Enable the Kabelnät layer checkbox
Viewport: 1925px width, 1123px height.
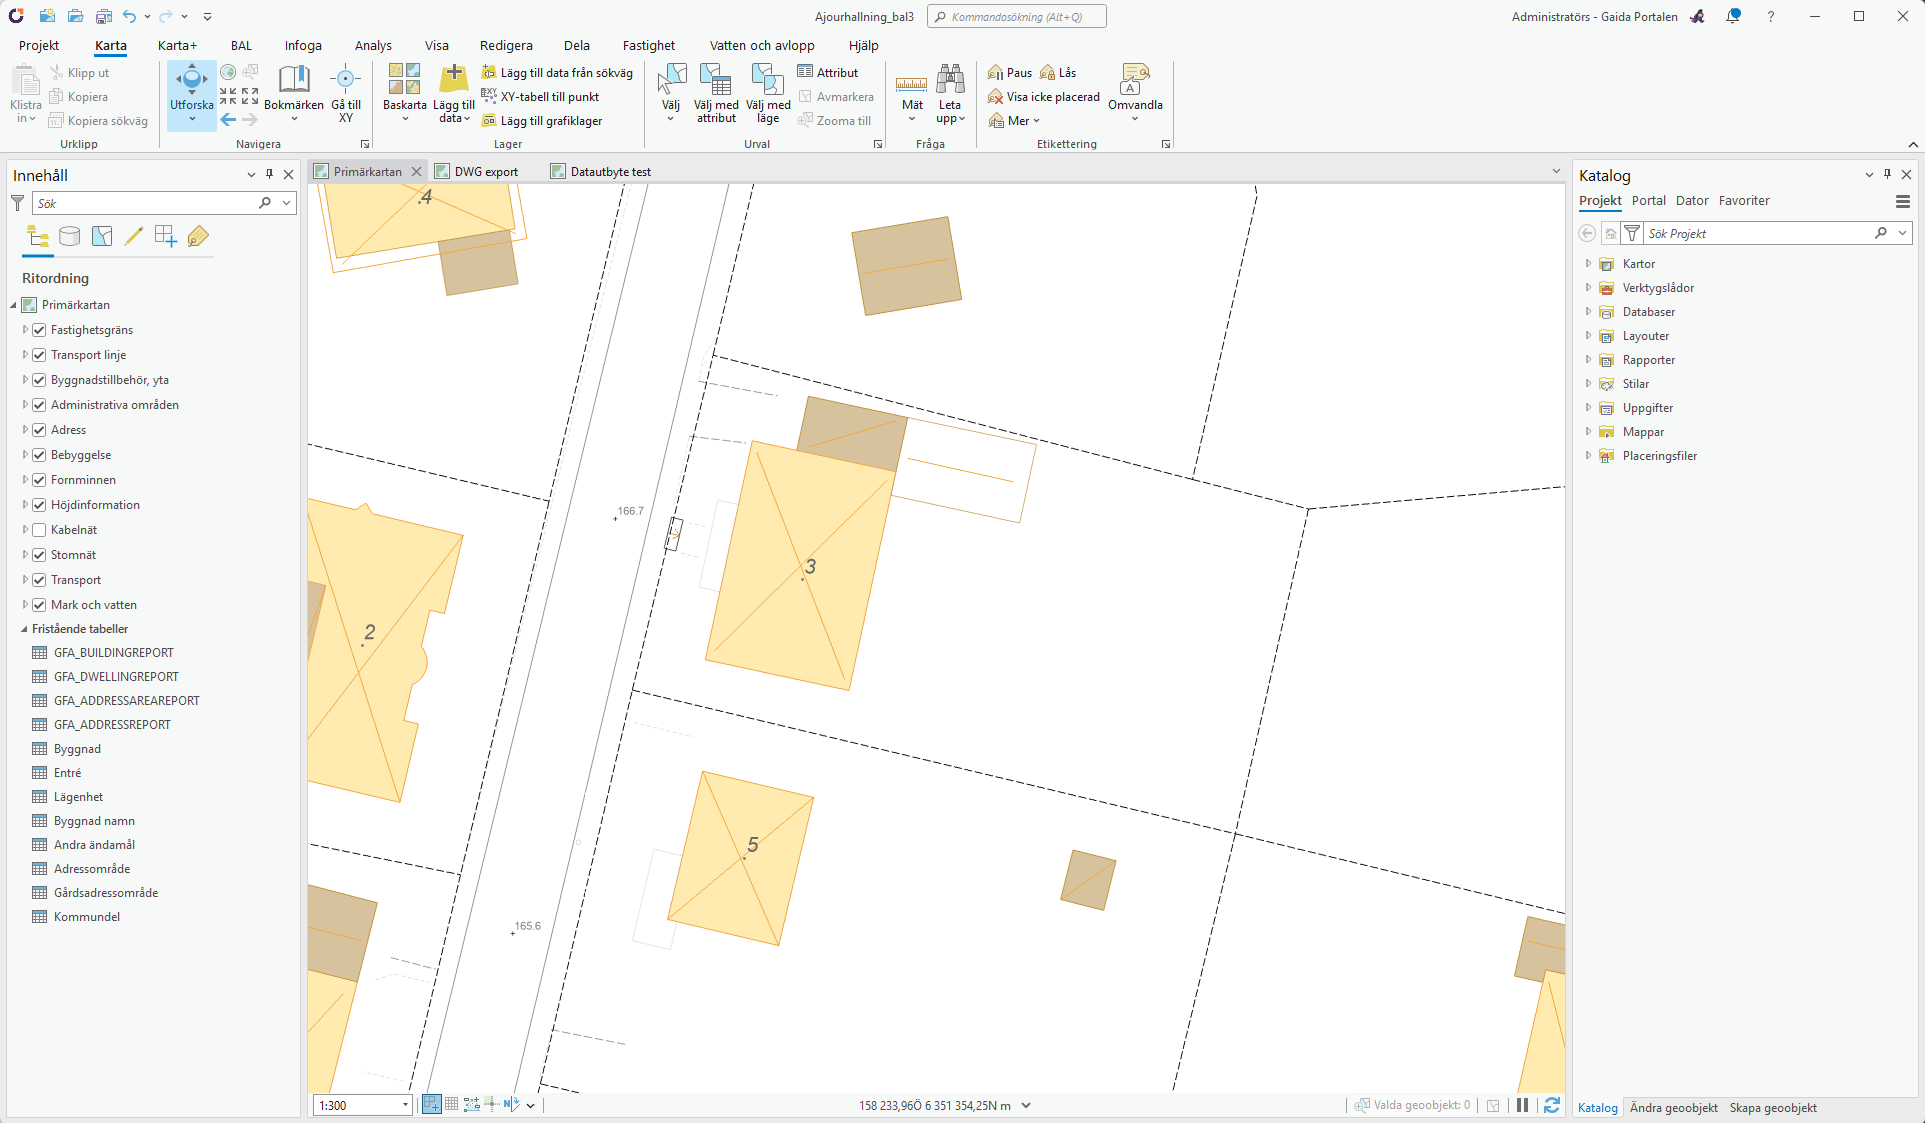[x=39, y=530]
